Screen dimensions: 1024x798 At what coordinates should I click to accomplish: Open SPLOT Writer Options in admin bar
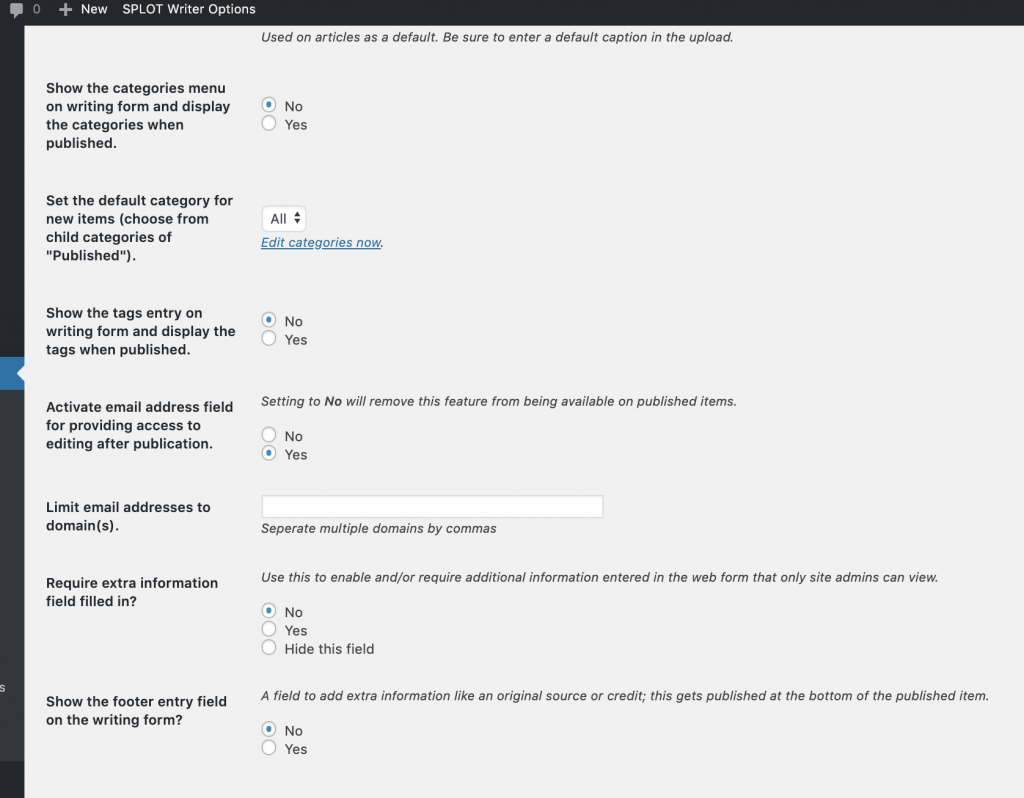(189, 9)
